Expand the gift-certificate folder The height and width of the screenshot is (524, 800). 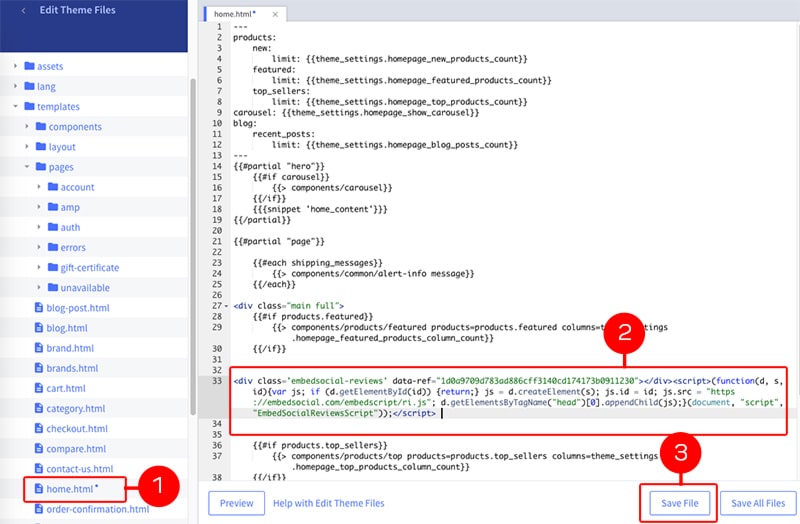pos(39,267)
